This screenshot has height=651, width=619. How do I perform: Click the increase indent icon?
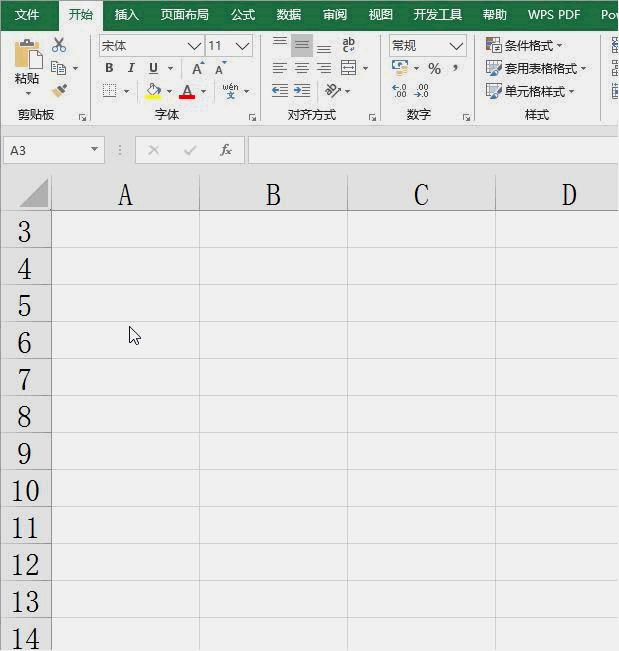click(x=302, y=91)
